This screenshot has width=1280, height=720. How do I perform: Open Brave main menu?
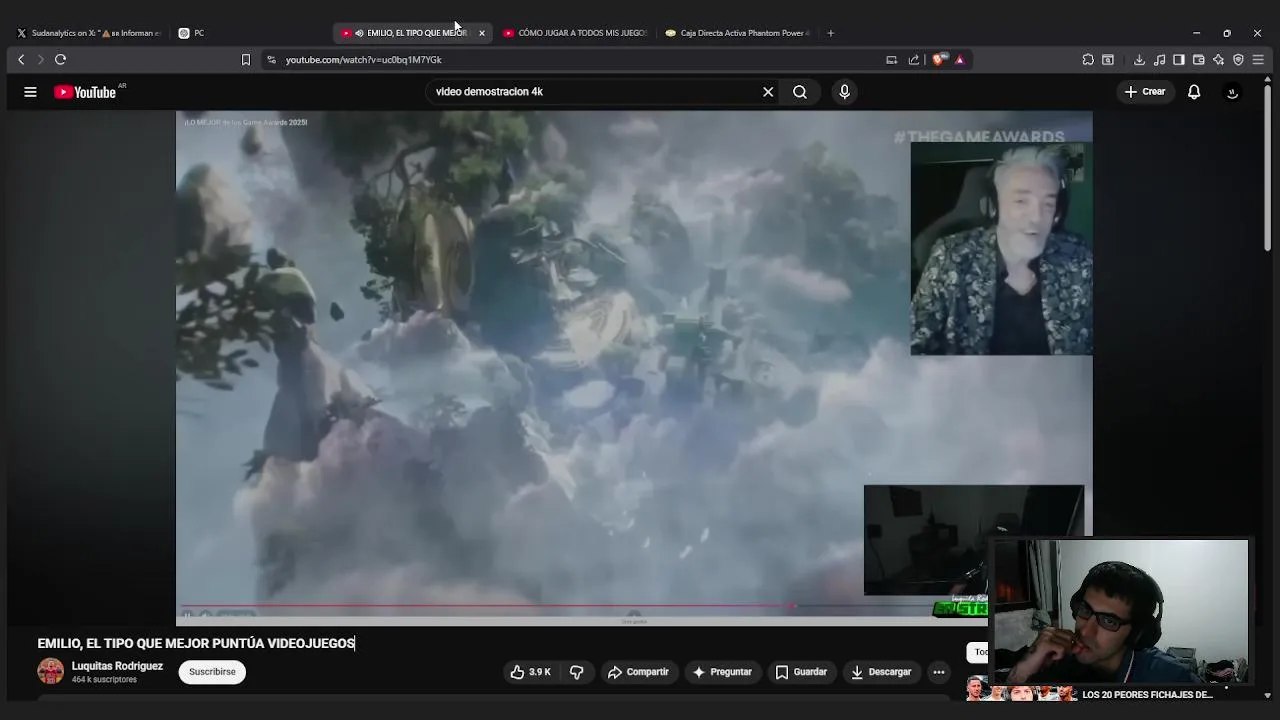[1258, 60]
